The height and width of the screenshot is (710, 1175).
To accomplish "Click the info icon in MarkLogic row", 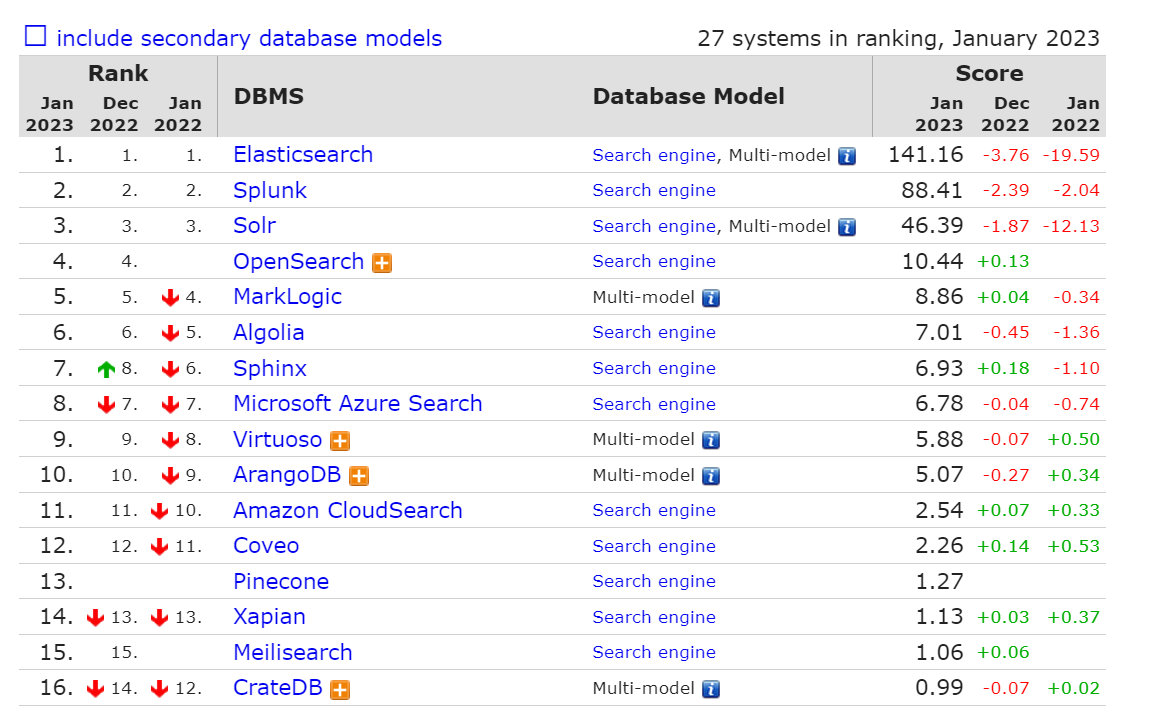I will pos(710,298).
